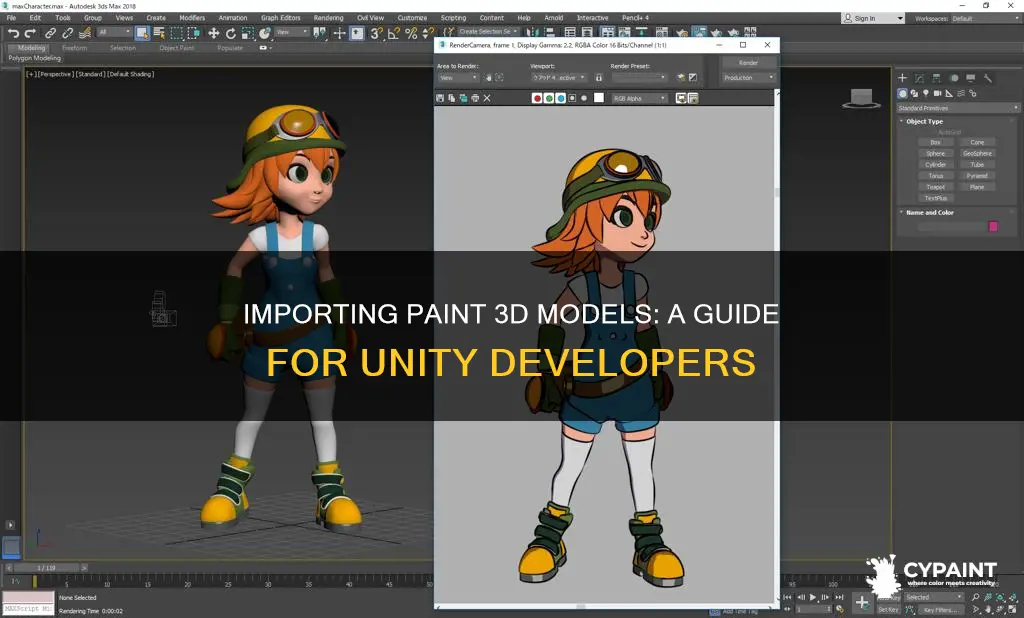Click the Unlink Selection icon

67,33
